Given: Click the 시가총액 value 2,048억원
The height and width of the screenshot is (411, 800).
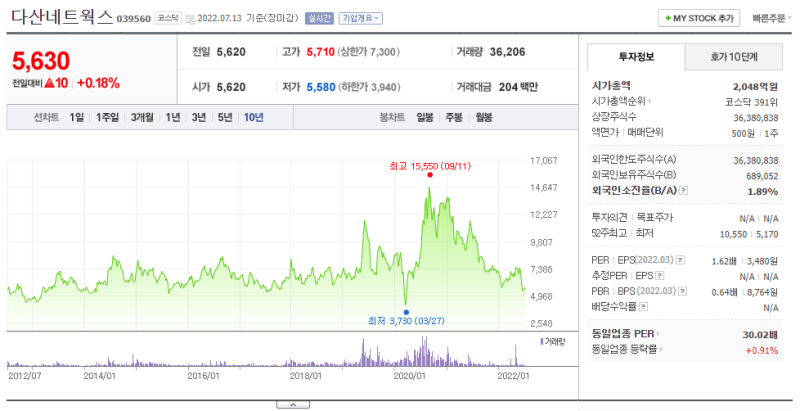Looking at the screenshot, I should tap(756, 87).
